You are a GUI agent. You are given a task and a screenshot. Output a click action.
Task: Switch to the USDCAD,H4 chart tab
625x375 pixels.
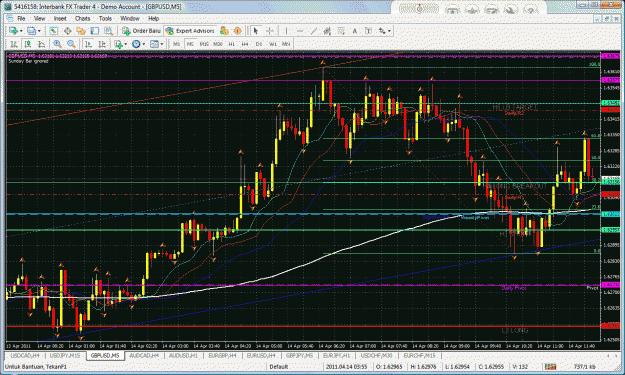pos(25,355)
